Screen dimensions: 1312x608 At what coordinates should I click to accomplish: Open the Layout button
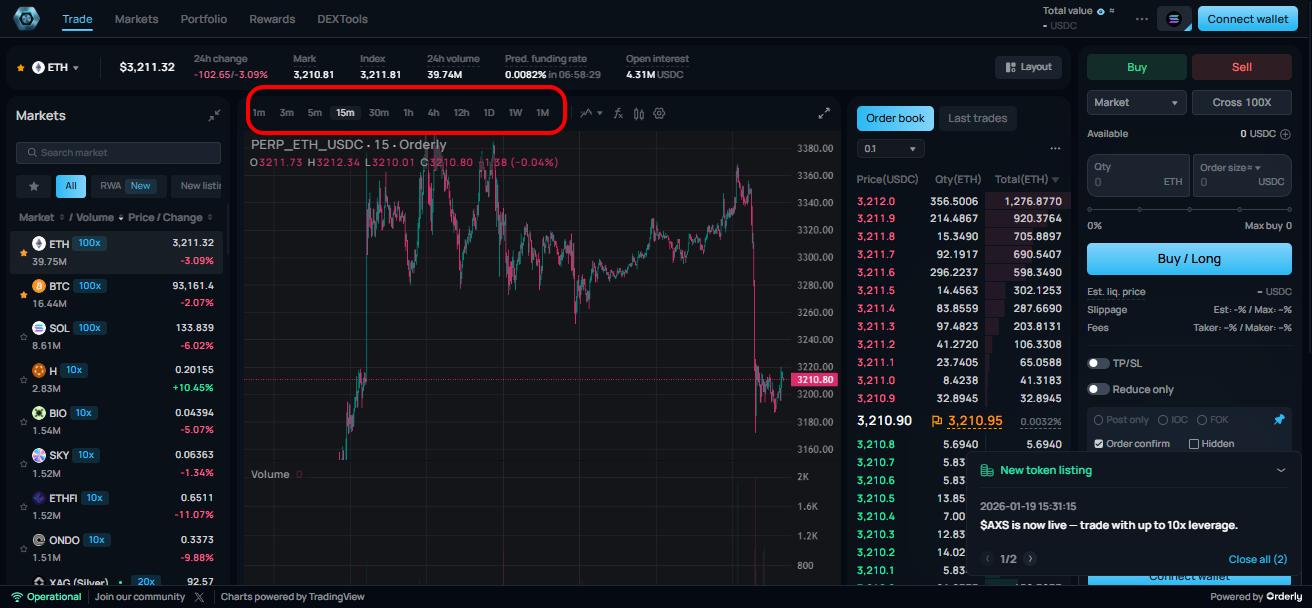[1028, 67]
